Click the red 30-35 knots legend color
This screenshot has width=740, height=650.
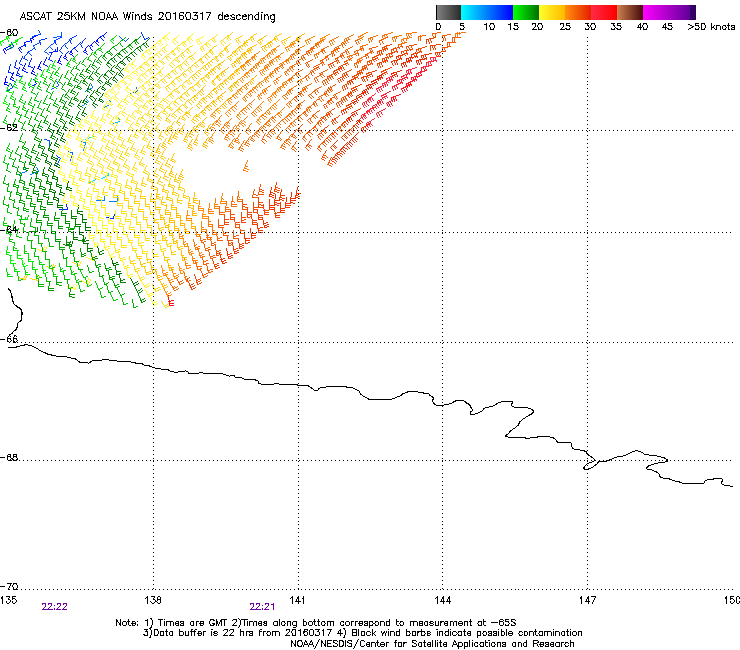point(604,12)
